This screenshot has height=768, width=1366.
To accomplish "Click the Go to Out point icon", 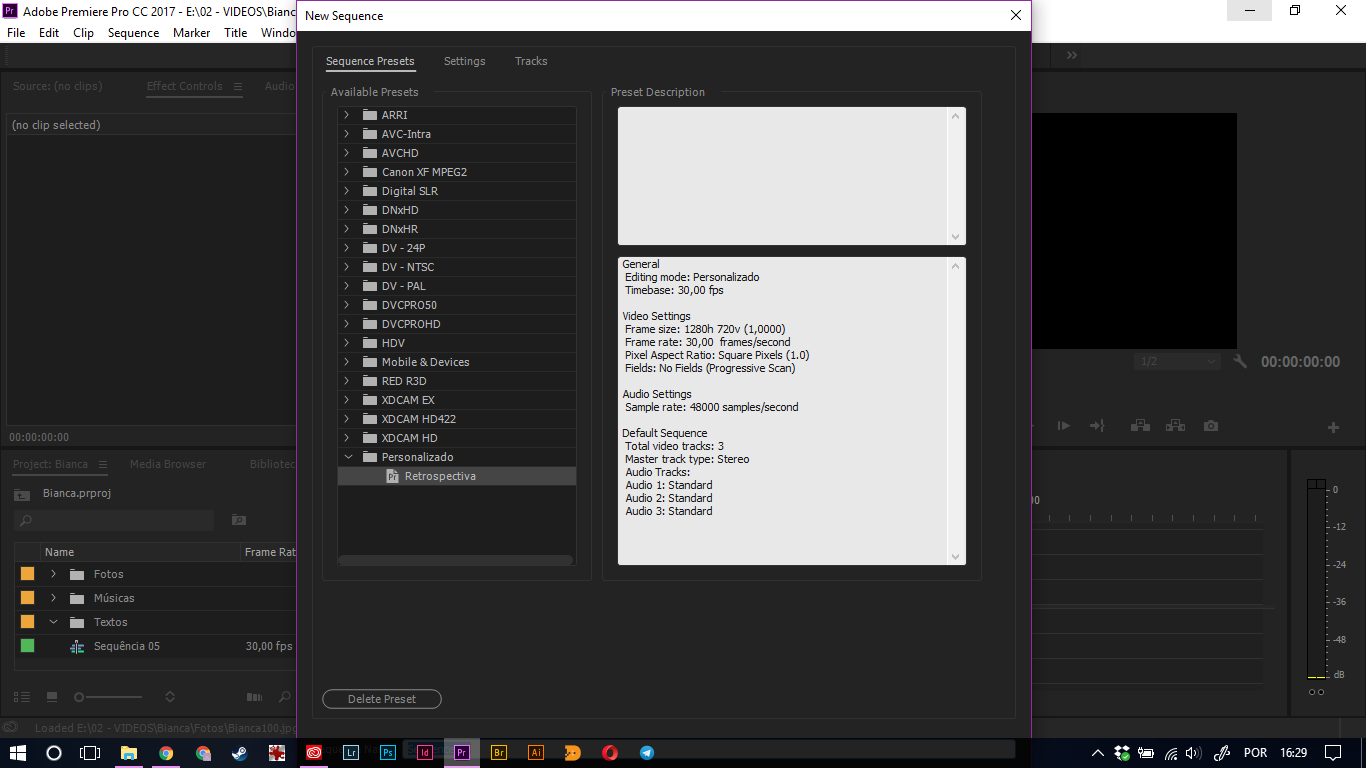I will click(x=1097, y=426).
